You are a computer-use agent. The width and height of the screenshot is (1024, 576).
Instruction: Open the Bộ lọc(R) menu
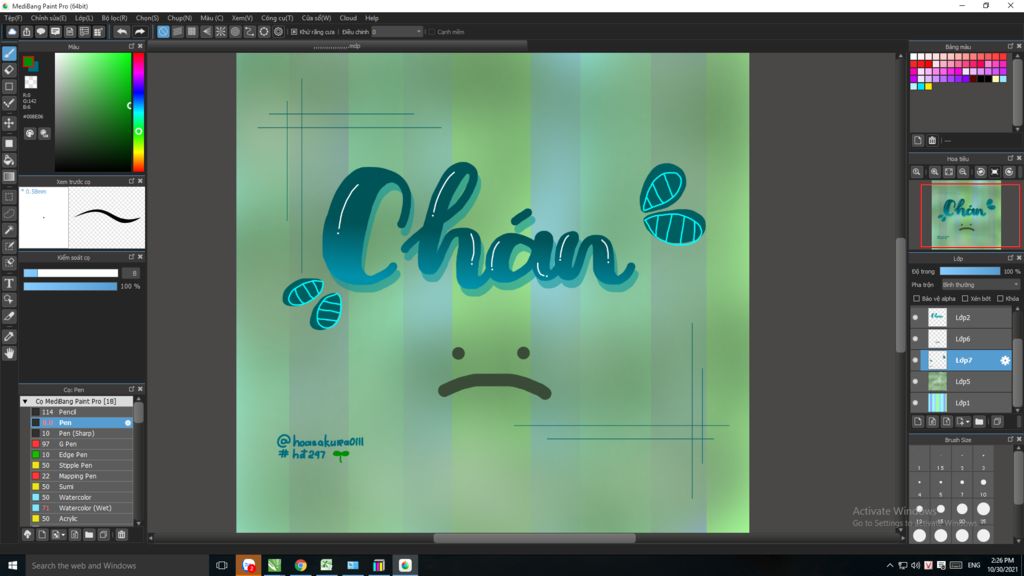tap(114, 18)
